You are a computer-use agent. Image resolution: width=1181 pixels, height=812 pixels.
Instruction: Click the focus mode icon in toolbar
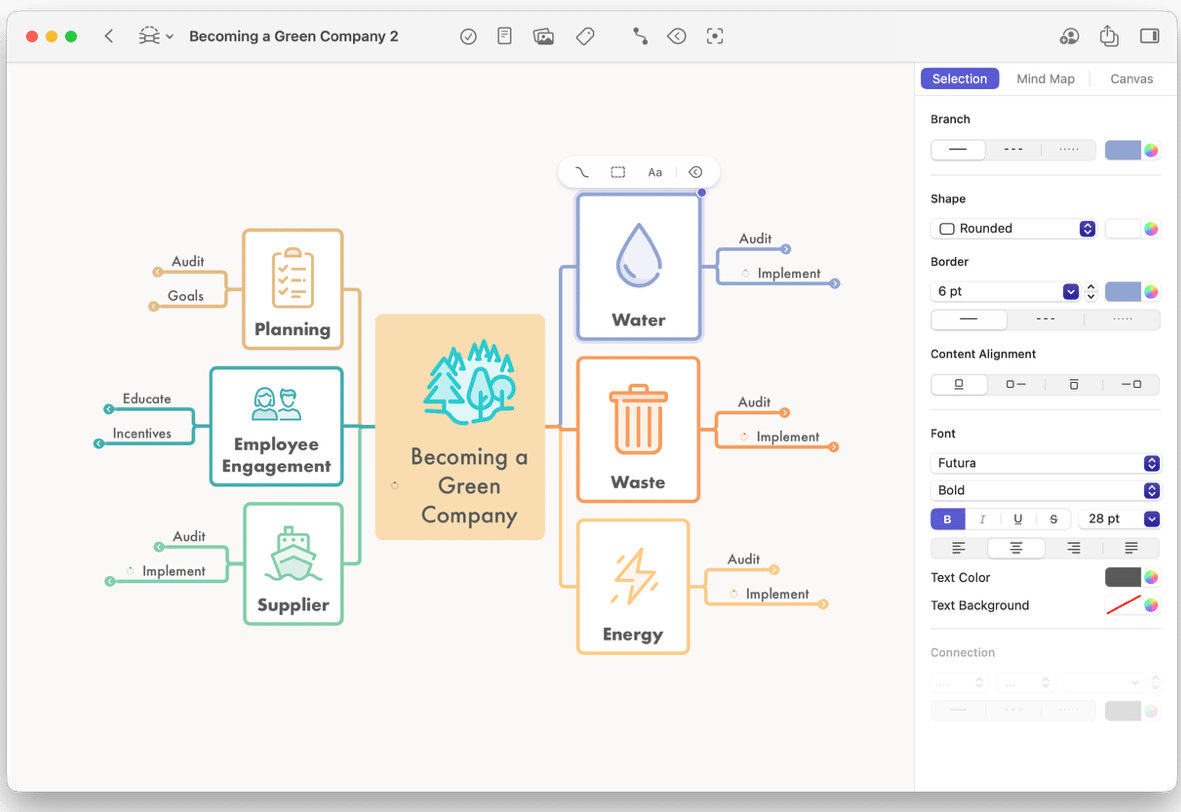pos(714,36)
